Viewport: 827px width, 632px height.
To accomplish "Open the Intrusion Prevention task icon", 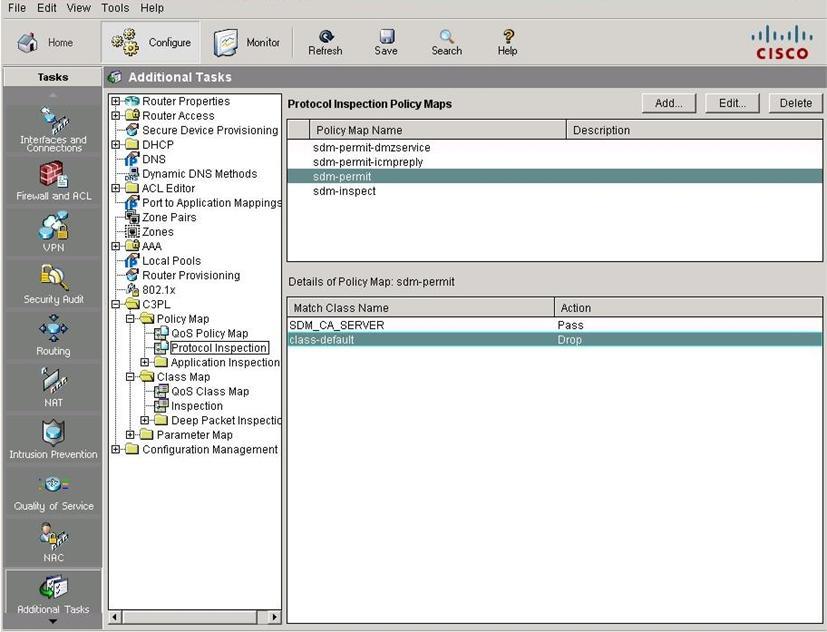I will tap(53, 433).
